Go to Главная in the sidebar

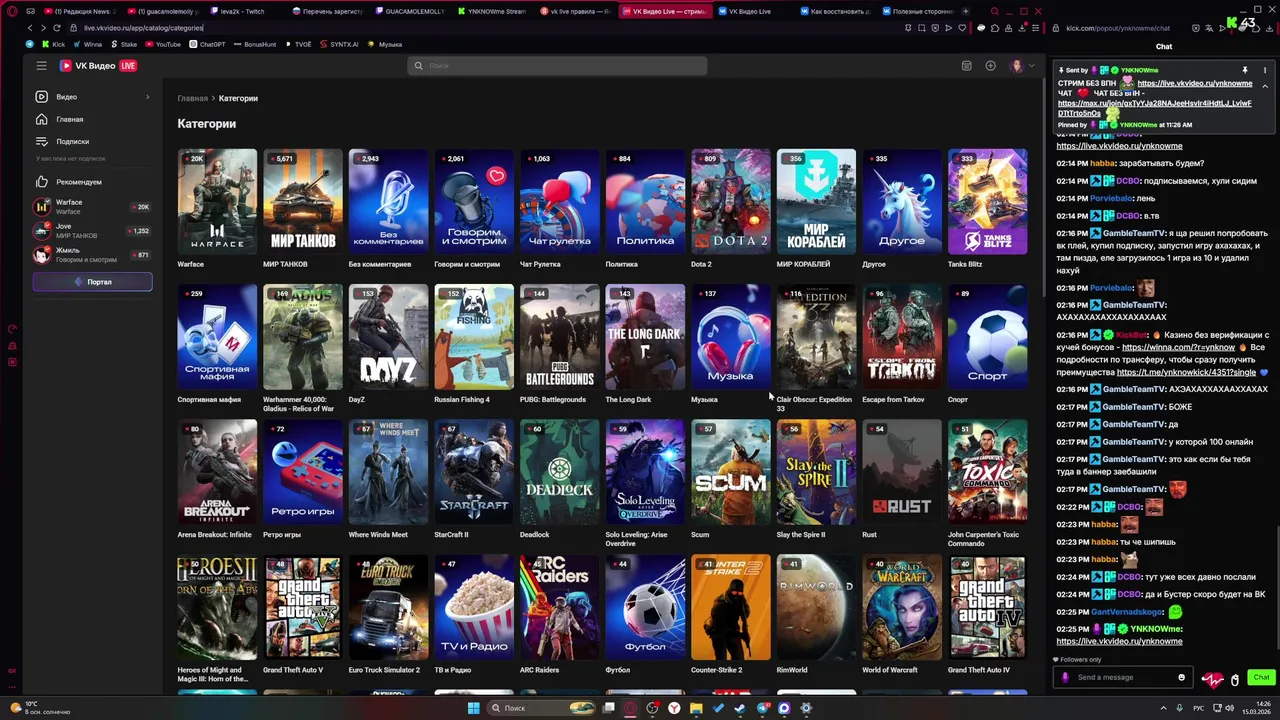(x=92, y=119)
